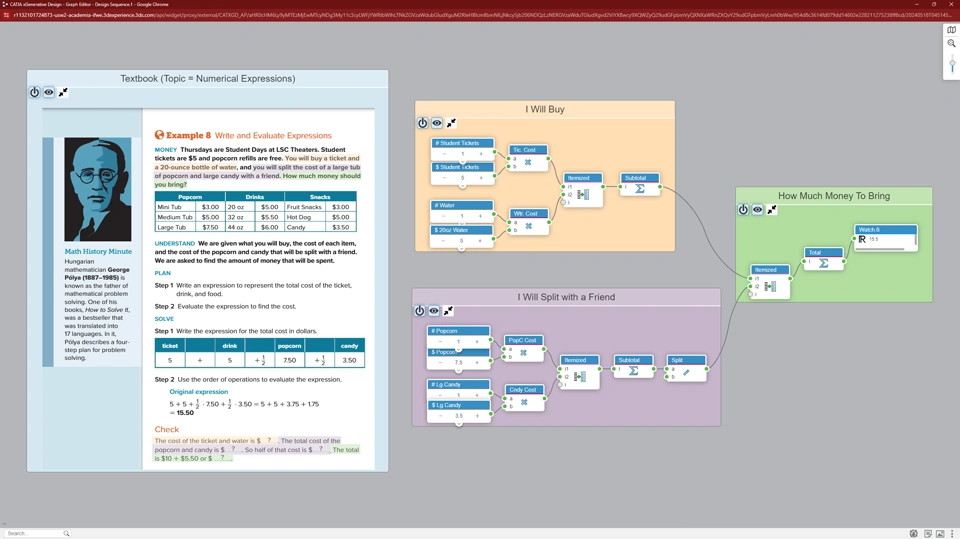Screen dimensions: 960x539
Task: Toggle power button of I Will Split with a Friend group
Action: click(x=419, y=311)
